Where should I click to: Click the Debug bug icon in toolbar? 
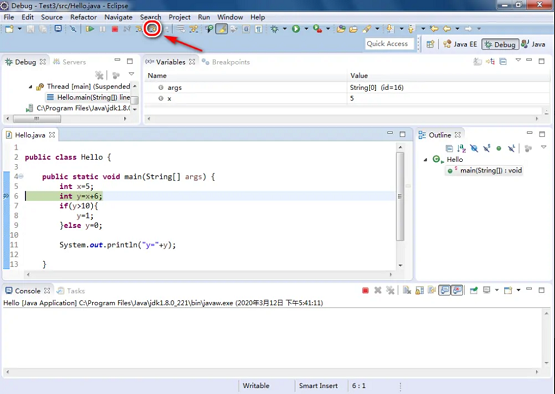(274, 29)
